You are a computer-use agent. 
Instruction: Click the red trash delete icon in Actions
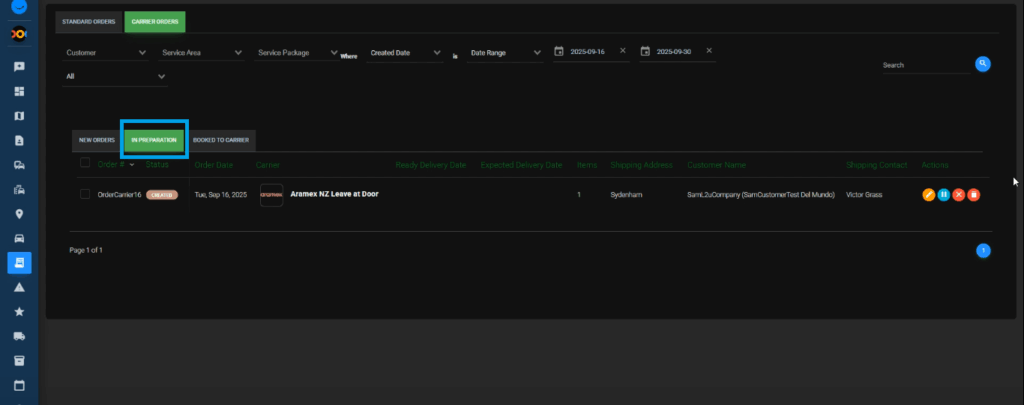(974, 194)
